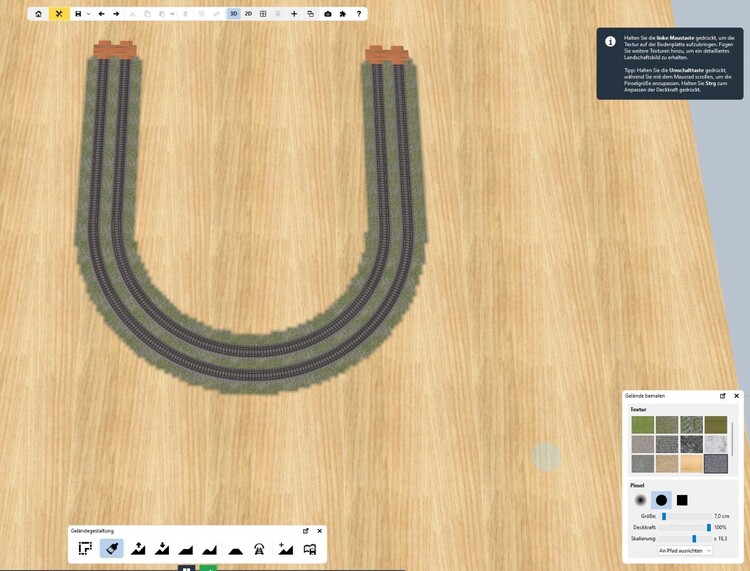Screen dimensions: 750x571
Task: Pick the sand texture
Action: tap(667, 463)
